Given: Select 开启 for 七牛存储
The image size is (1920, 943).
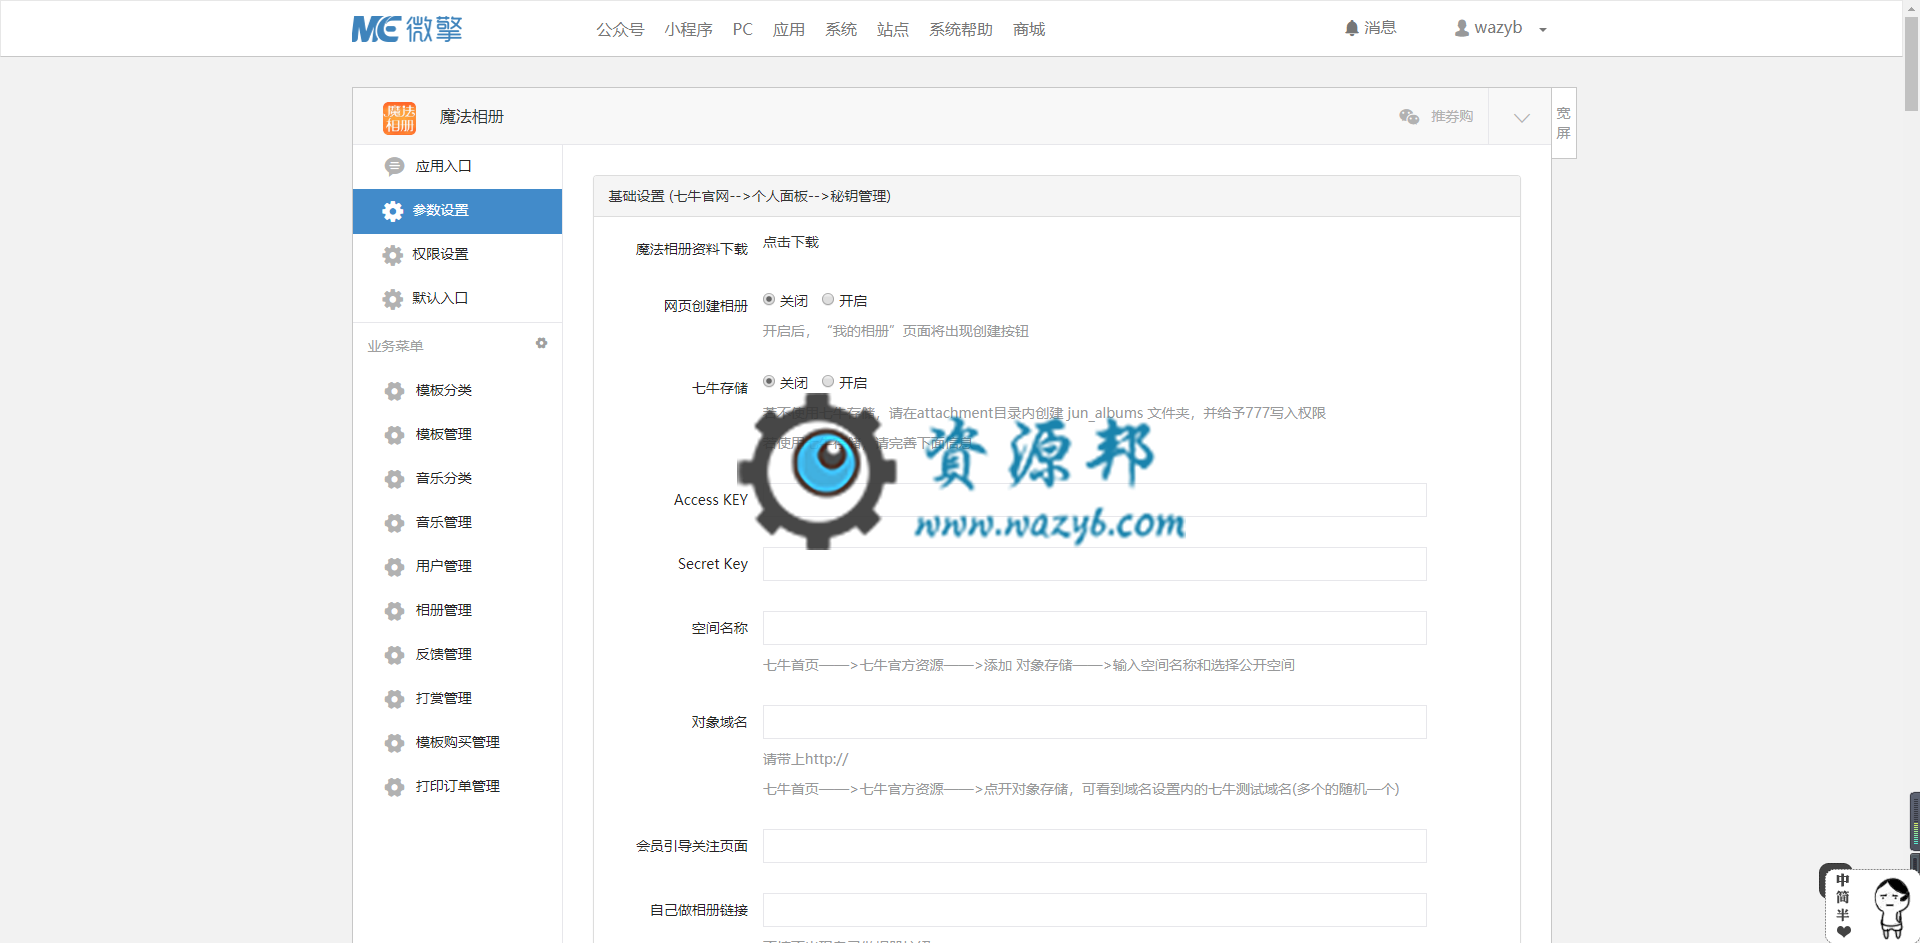Looking at the screenshot, I should [x=828, y=381].
